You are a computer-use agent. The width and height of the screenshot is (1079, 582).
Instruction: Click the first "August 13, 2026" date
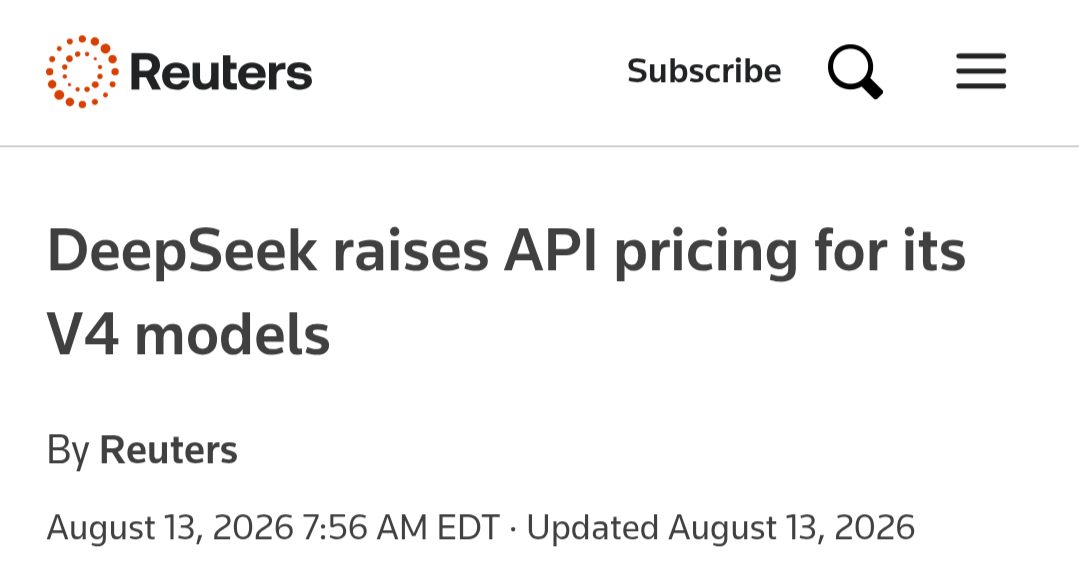tap(170, 528)
